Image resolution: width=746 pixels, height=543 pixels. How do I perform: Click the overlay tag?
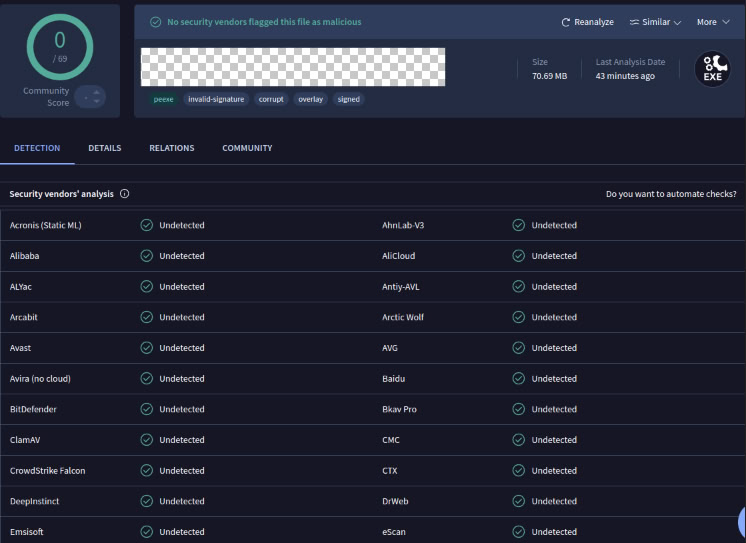(310, 99)
